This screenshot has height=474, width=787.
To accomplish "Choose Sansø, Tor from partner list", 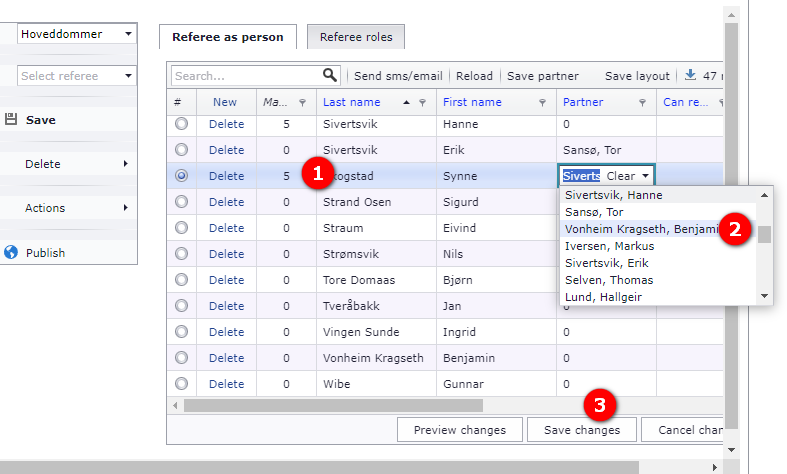I will coord(658,212).
